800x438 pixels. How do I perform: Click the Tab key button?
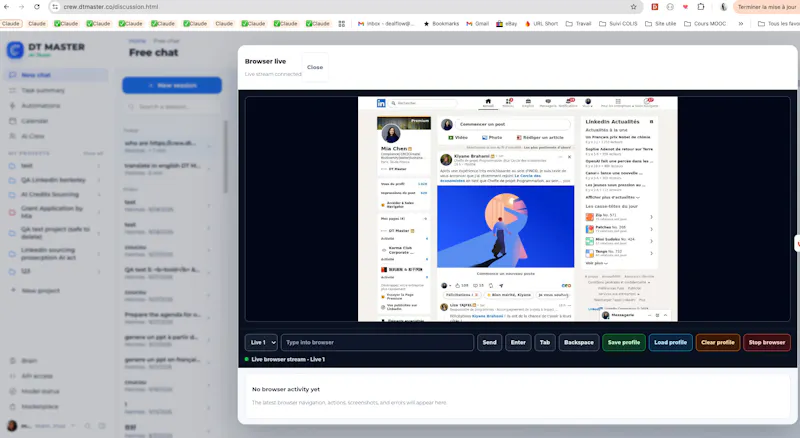(x=545, y=343)
